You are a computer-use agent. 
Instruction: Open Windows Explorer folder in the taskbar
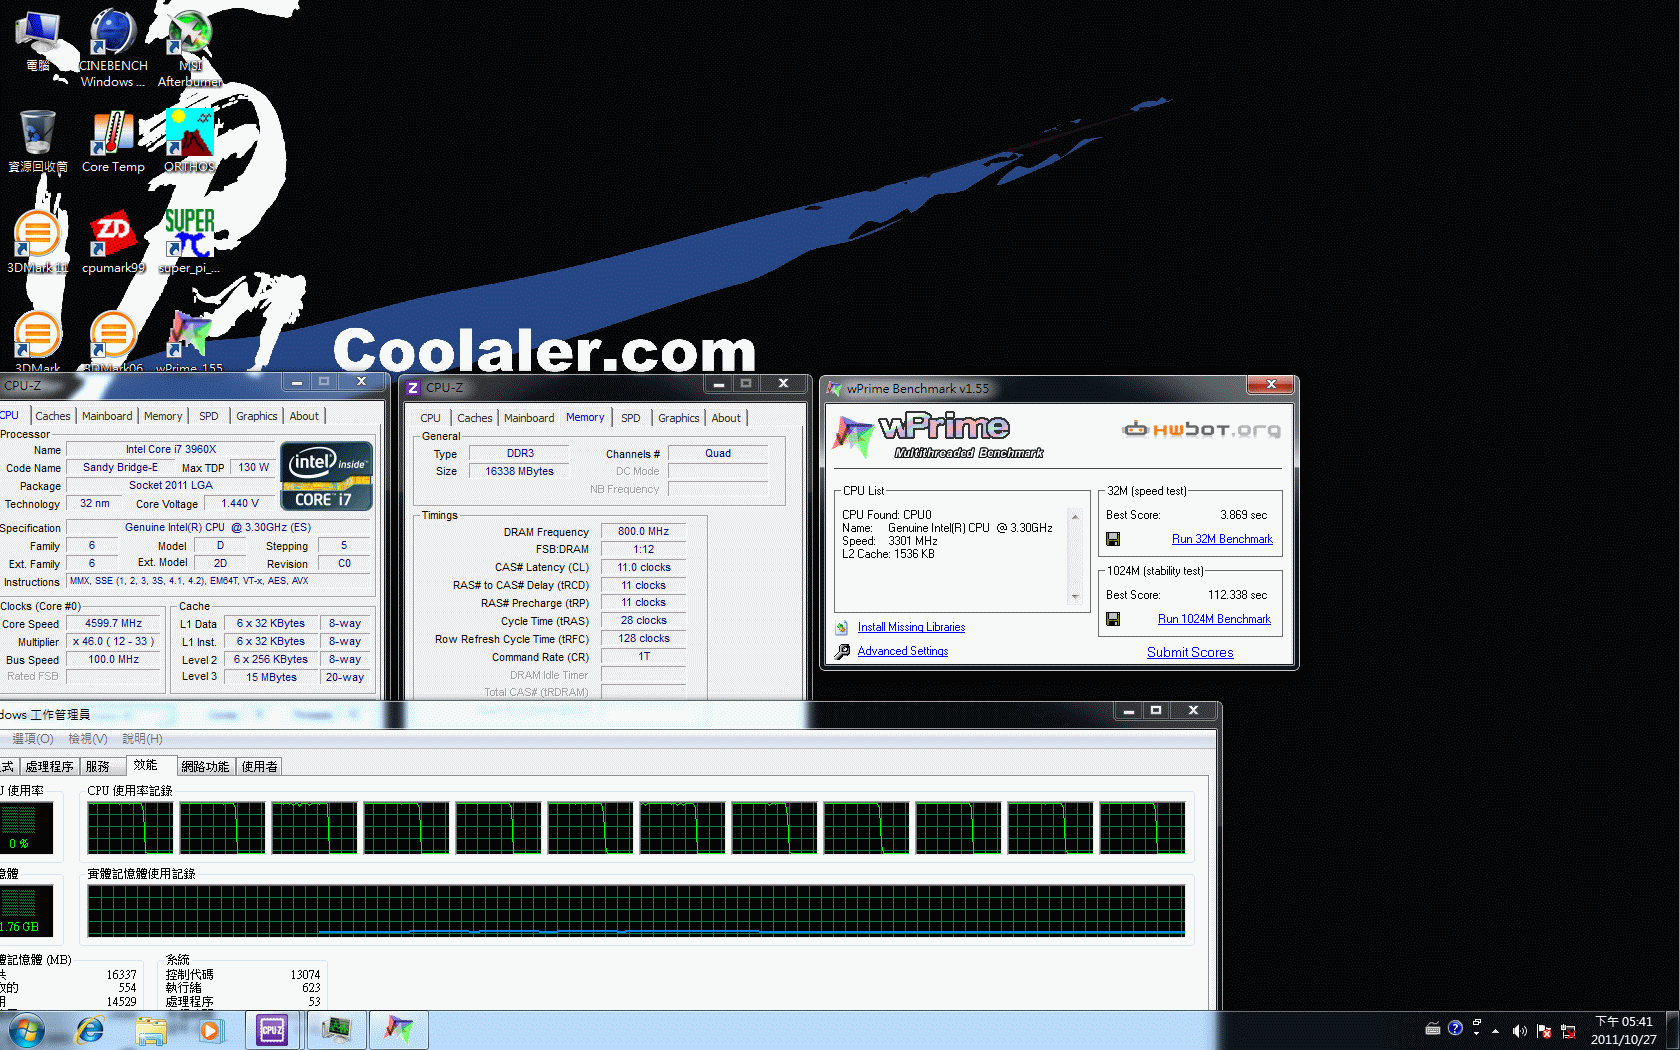(151, 1030)
